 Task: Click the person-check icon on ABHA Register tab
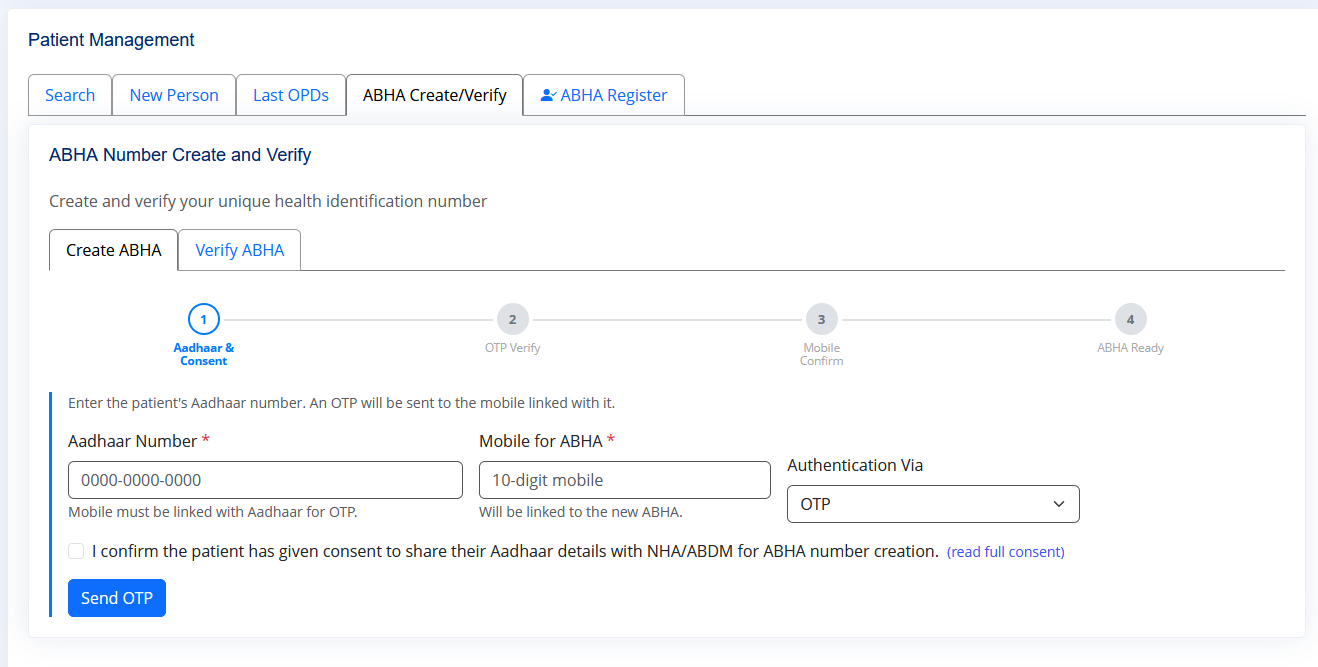[548, 95]
